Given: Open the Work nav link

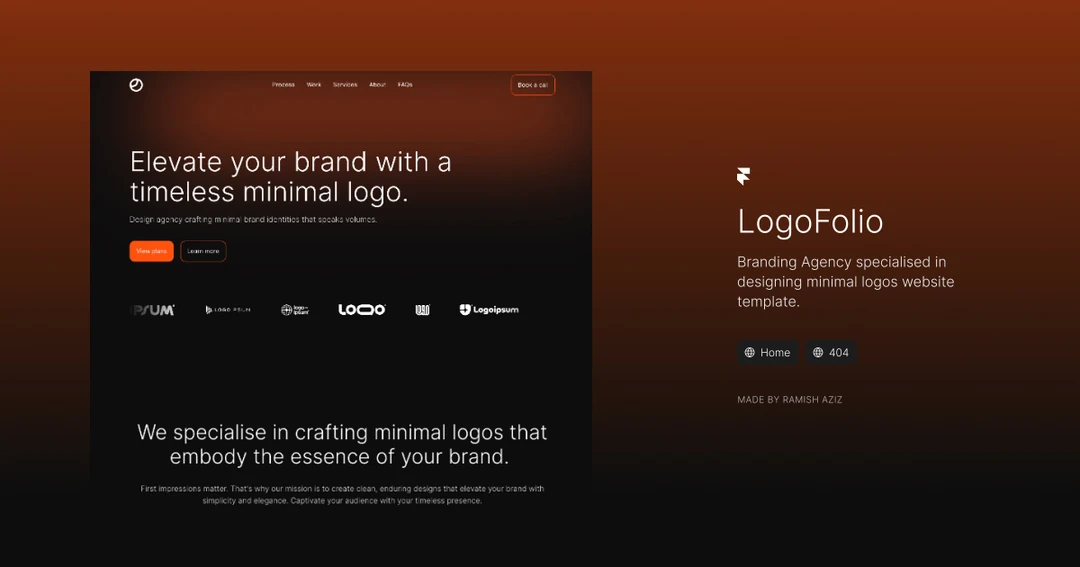Looking at the screenshot, I should pos(313,85).
